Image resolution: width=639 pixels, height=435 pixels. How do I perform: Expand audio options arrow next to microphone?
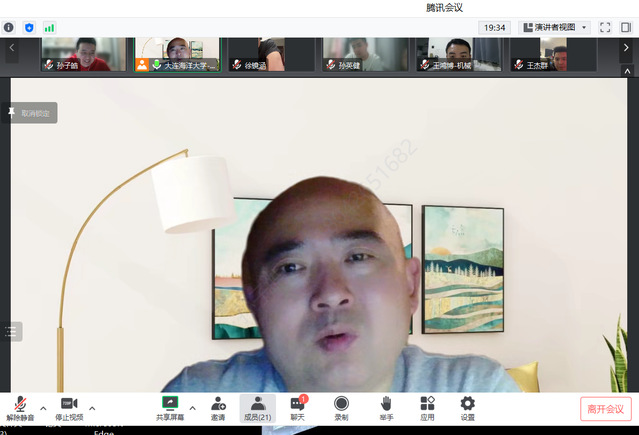[x=43, y=408]
